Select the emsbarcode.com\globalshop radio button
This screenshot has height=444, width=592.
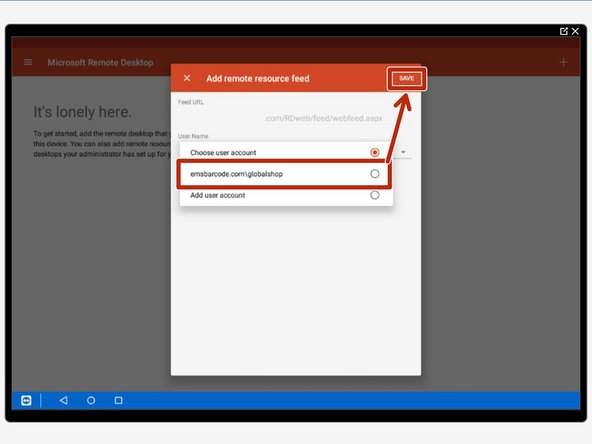[x=375, y=174]
